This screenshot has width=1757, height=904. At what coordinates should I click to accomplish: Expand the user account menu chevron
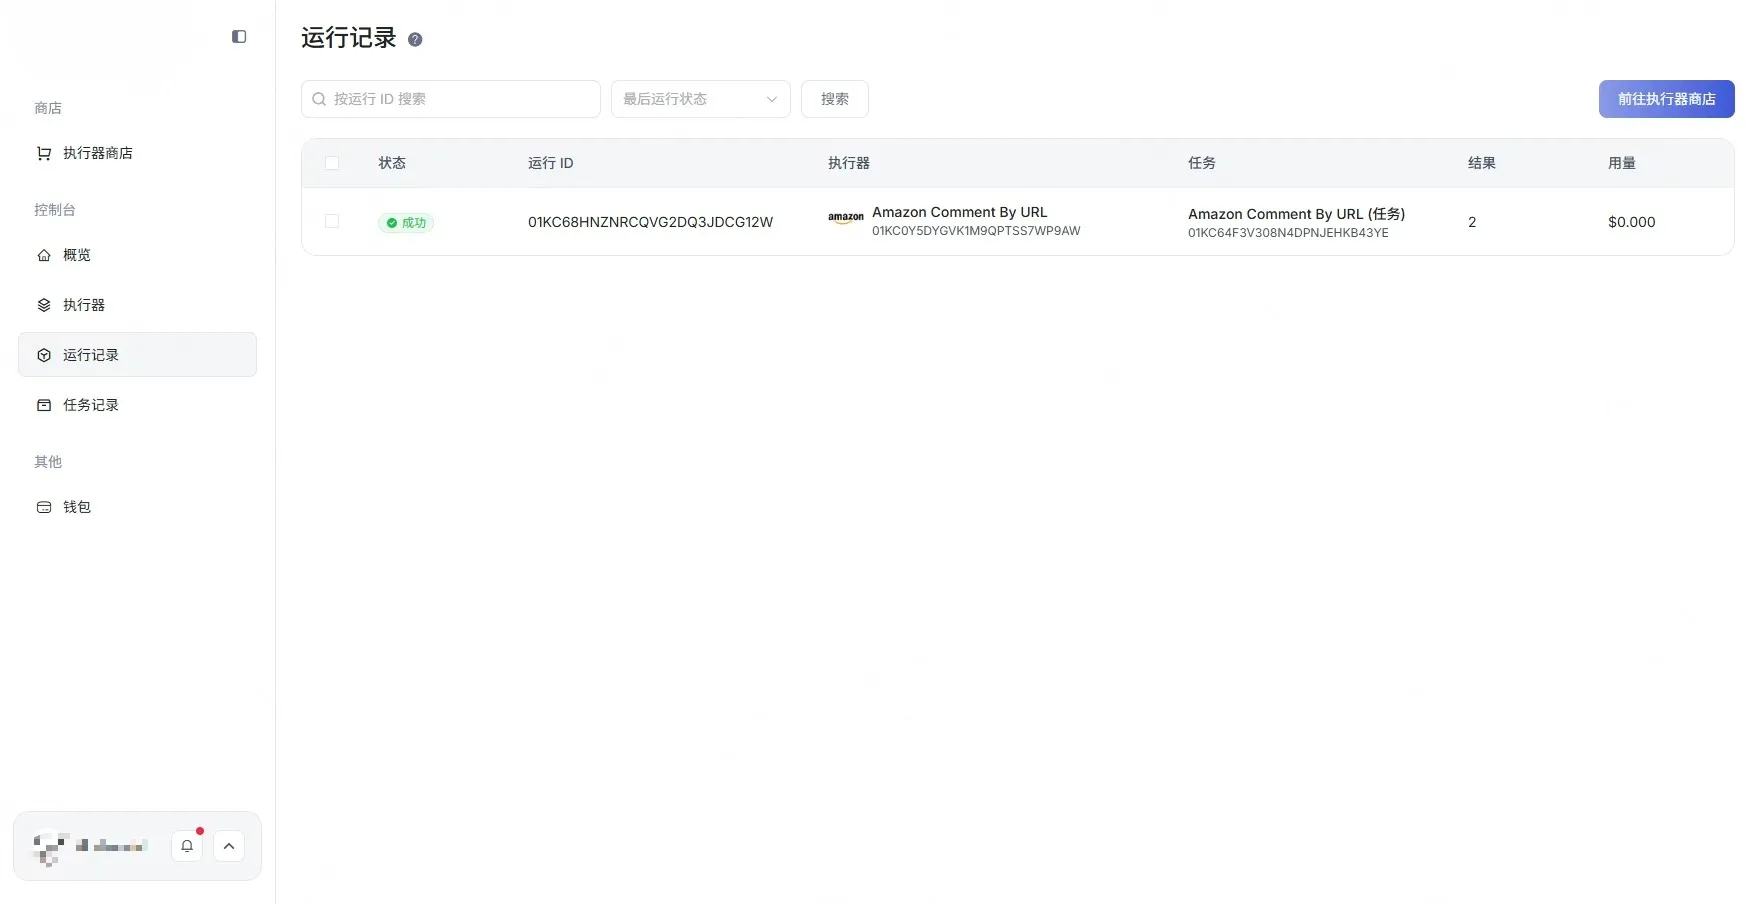(229, 846)
